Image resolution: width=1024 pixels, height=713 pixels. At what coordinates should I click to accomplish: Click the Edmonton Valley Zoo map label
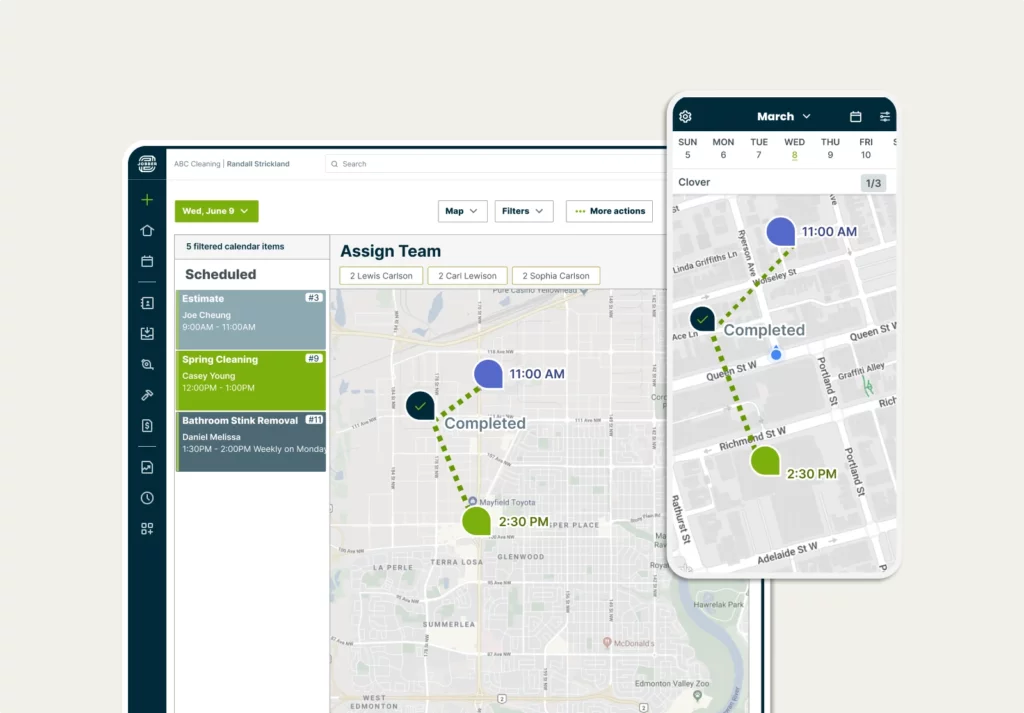[672, 684]
